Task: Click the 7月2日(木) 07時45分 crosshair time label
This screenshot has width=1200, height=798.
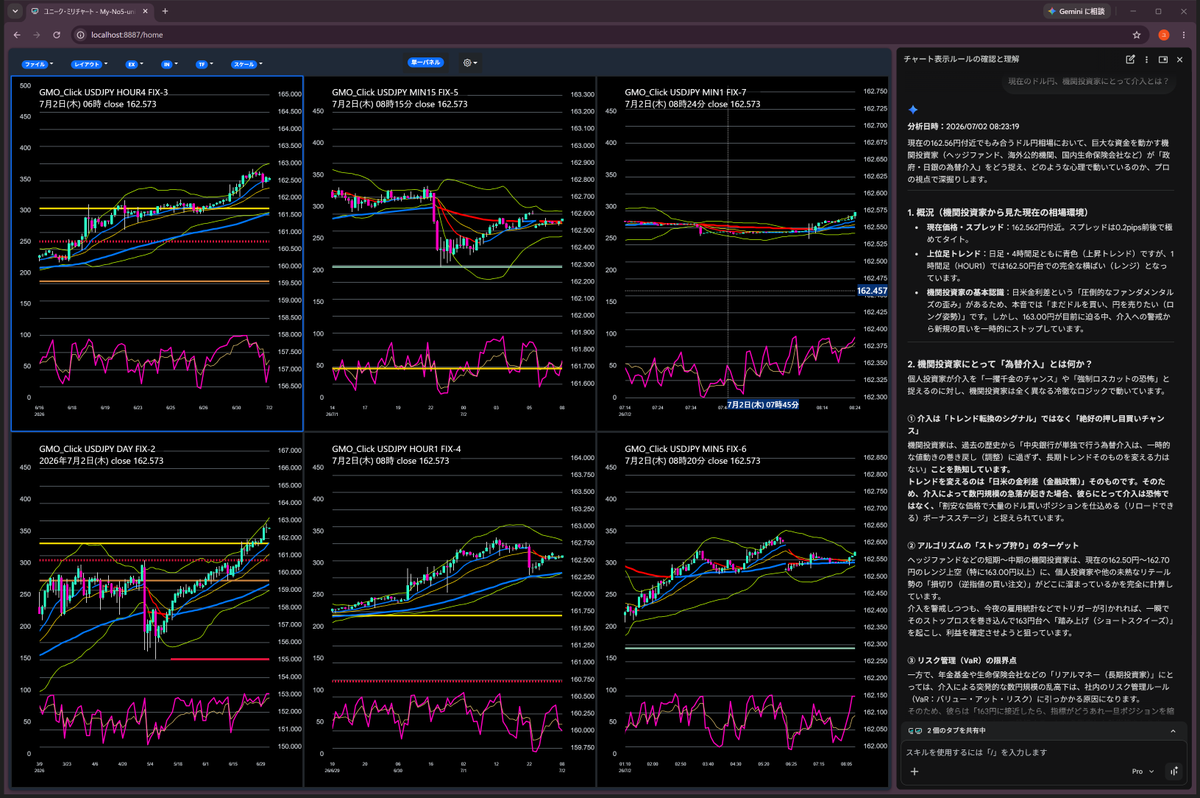Action: pos(762,405)
